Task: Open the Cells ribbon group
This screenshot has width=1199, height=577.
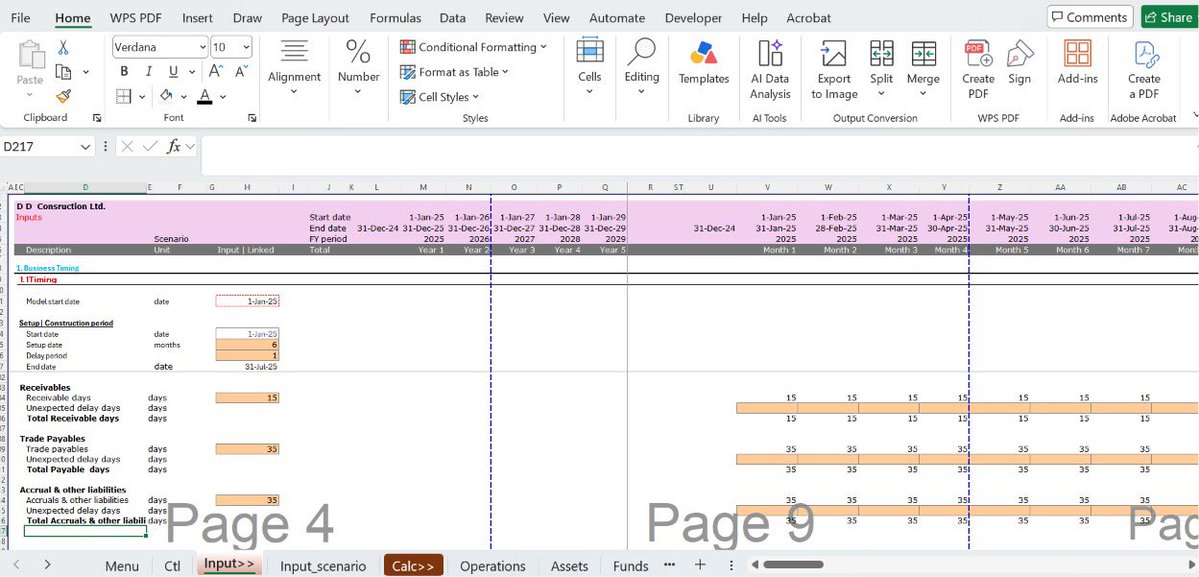Action: point(590,66)
